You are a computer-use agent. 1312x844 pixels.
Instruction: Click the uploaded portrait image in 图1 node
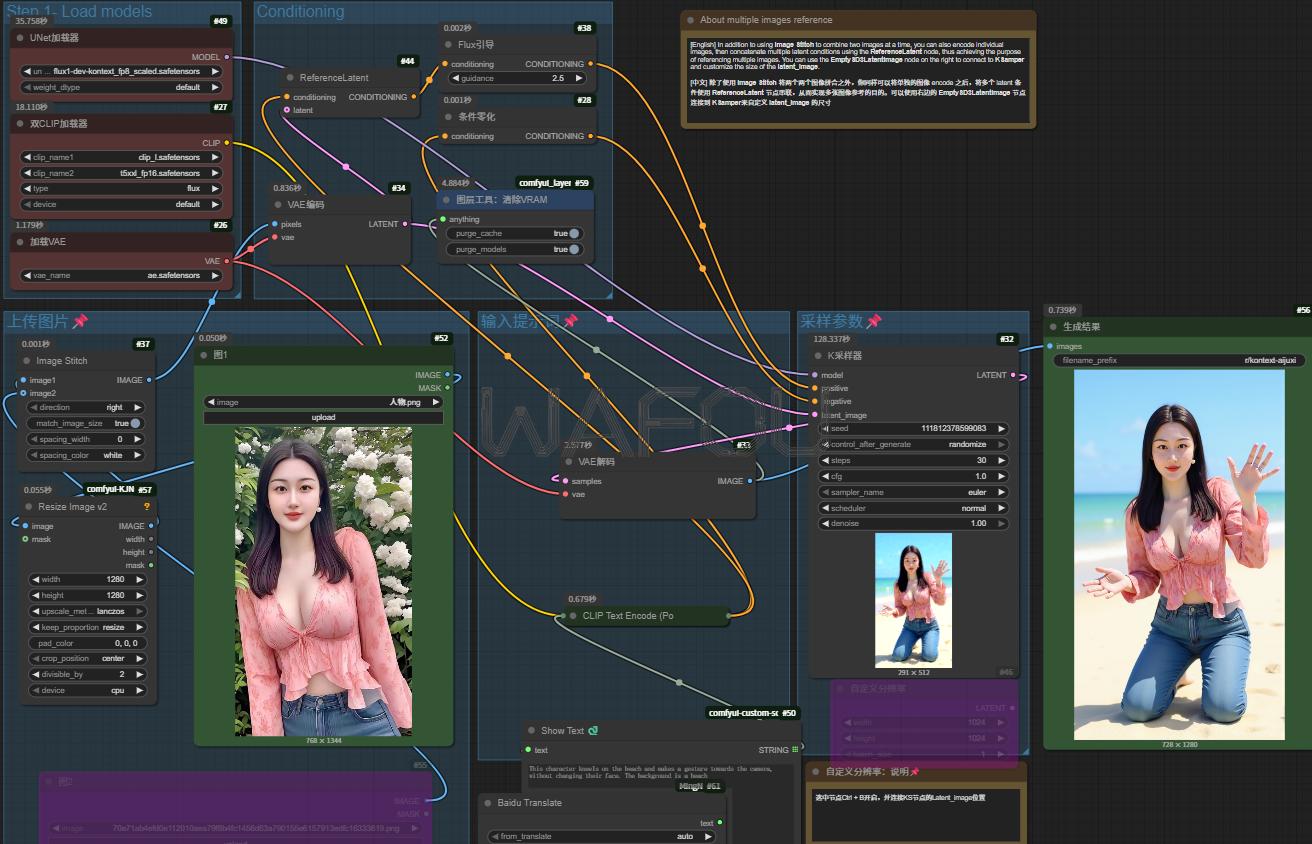tap(323, 582)
